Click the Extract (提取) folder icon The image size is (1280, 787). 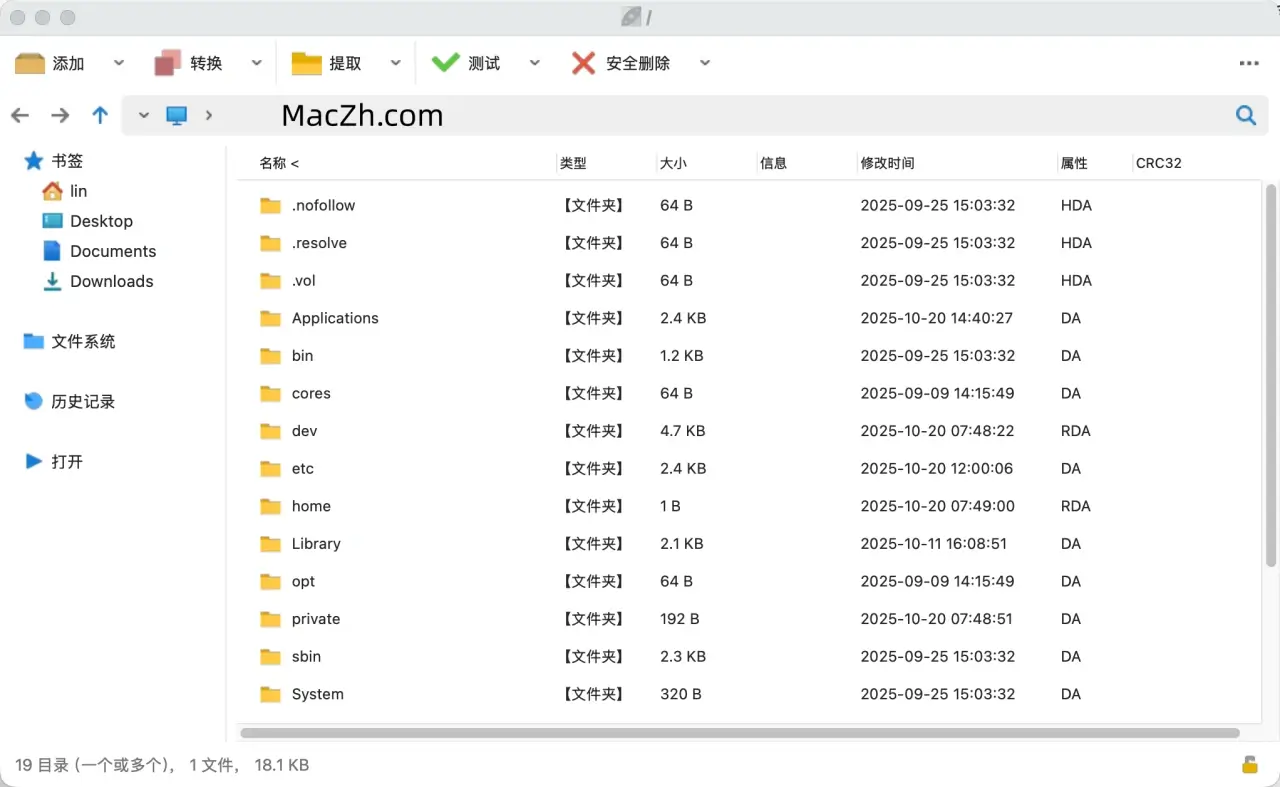pyautogui.click(x=306, y=63)
